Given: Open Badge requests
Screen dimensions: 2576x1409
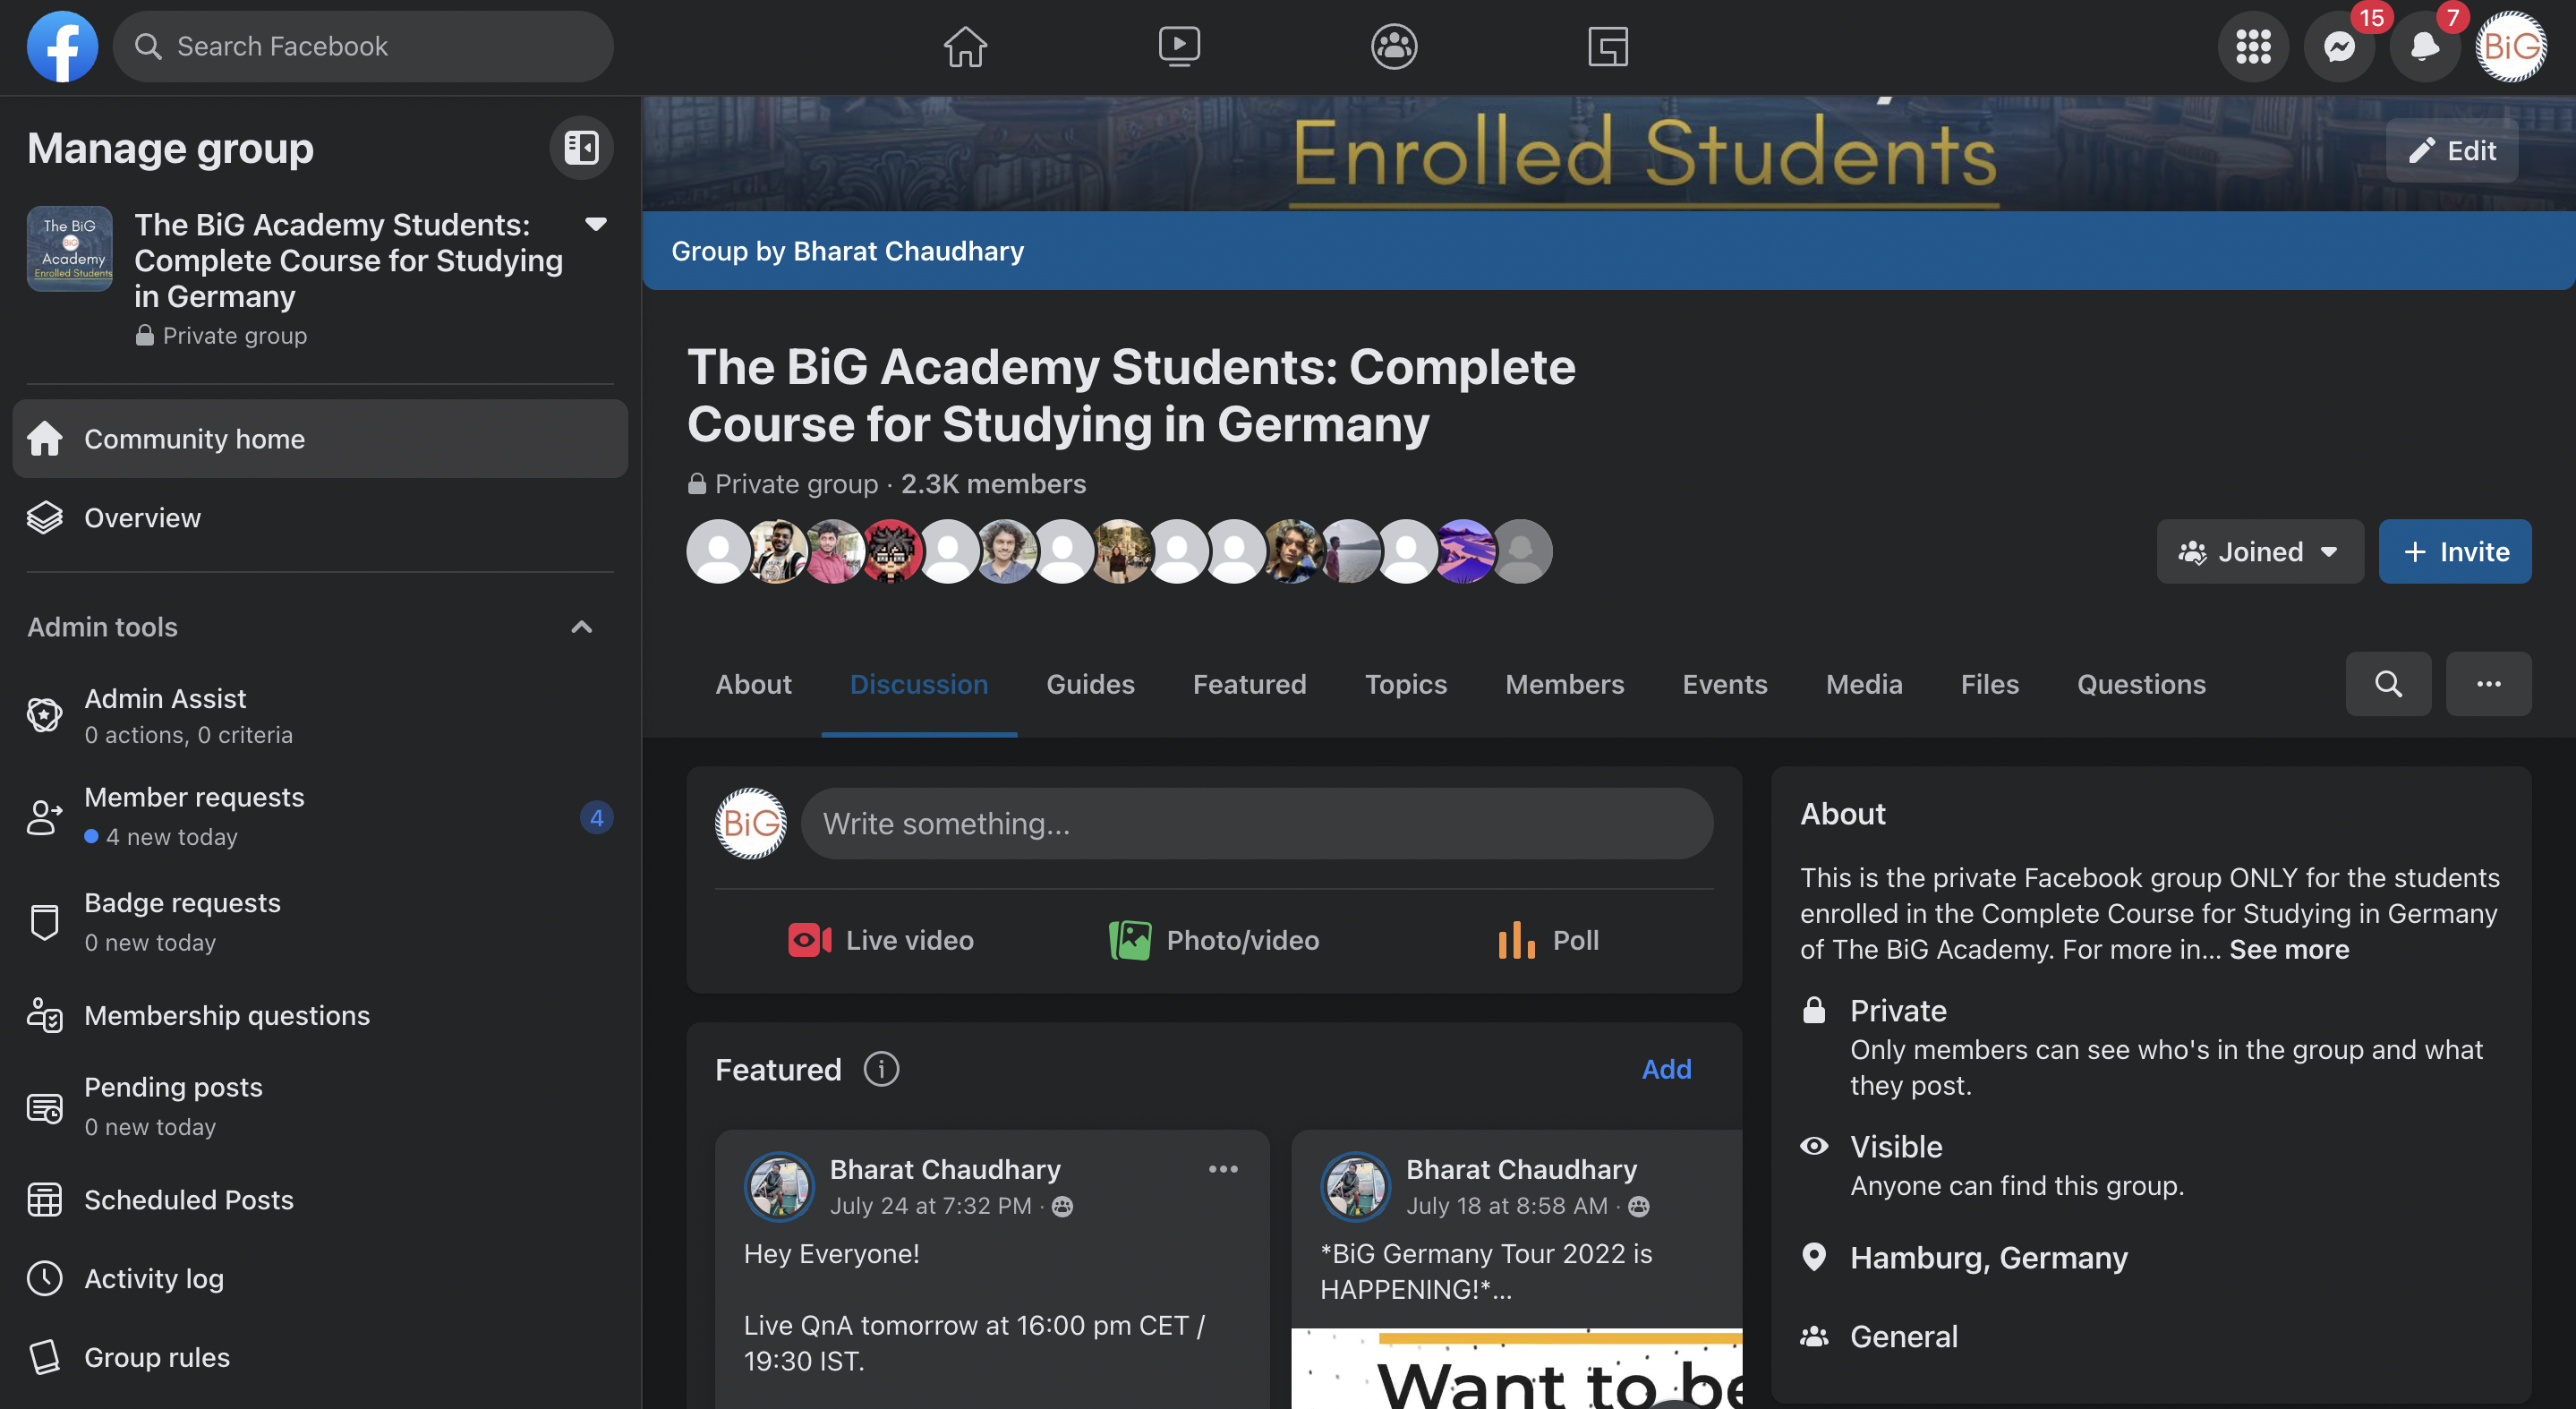Looking at the screenshot, I should [320, 921].
